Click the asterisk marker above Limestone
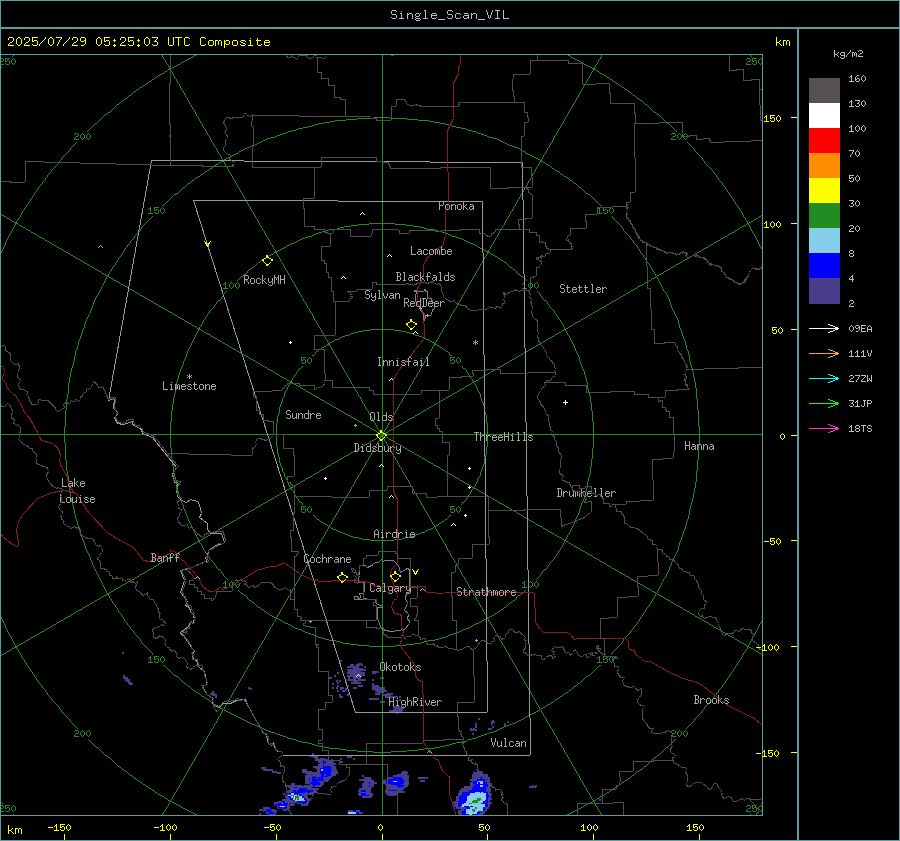This screenshot has height=841, width=900. click(x=189, y=377)
